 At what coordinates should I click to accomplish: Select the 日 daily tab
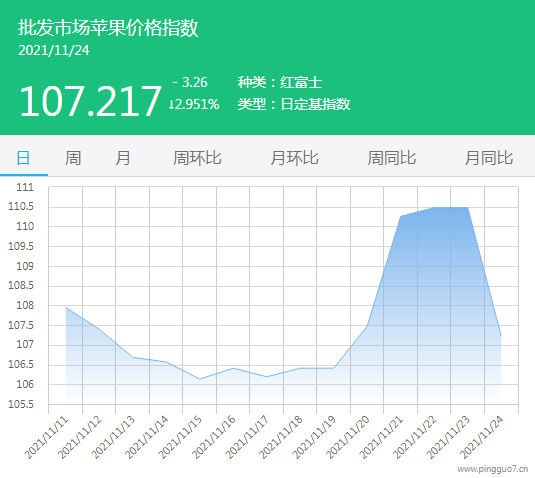pyautogui.click(x=24, y=158)
